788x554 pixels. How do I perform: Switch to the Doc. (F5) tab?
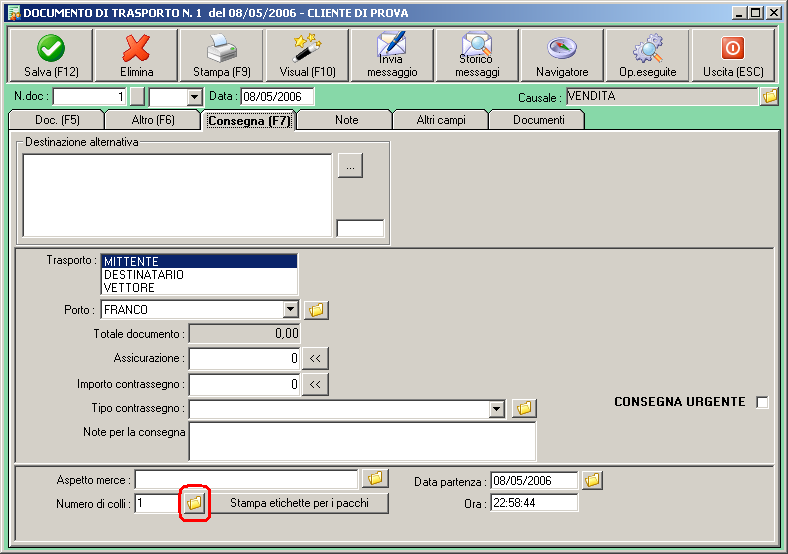point(57,120)
